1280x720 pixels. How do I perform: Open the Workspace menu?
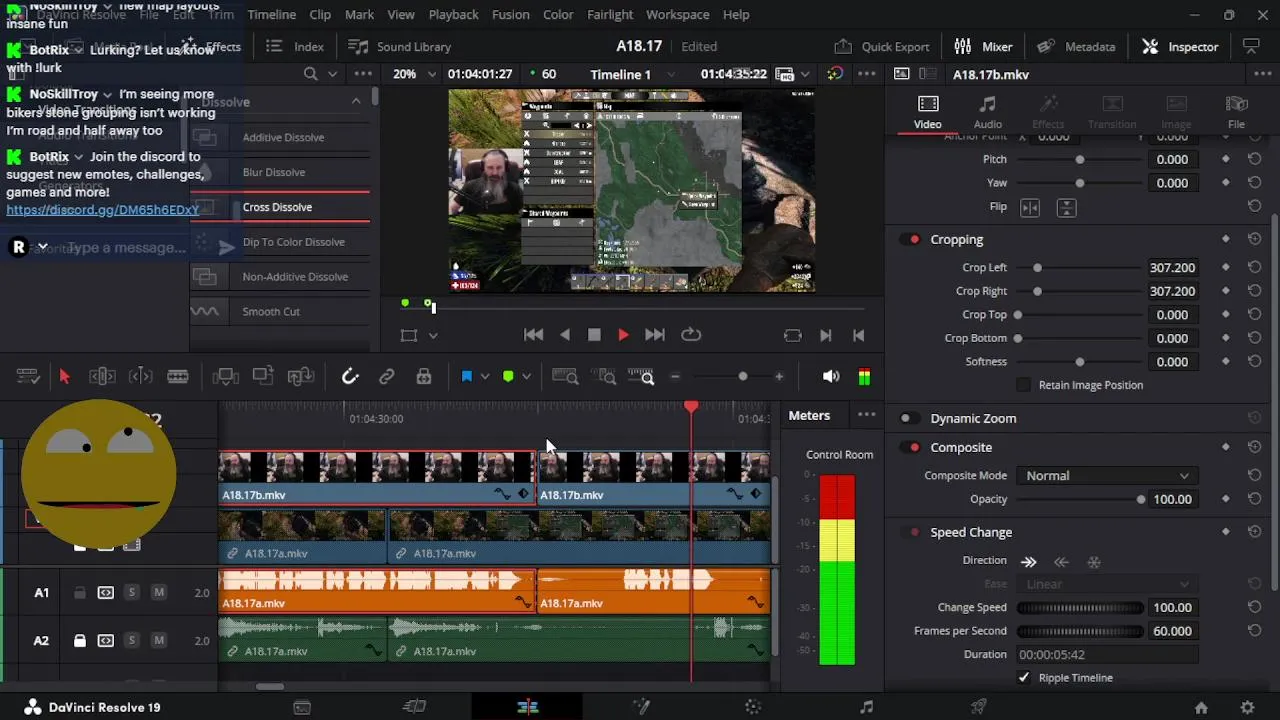coord(678,15)
